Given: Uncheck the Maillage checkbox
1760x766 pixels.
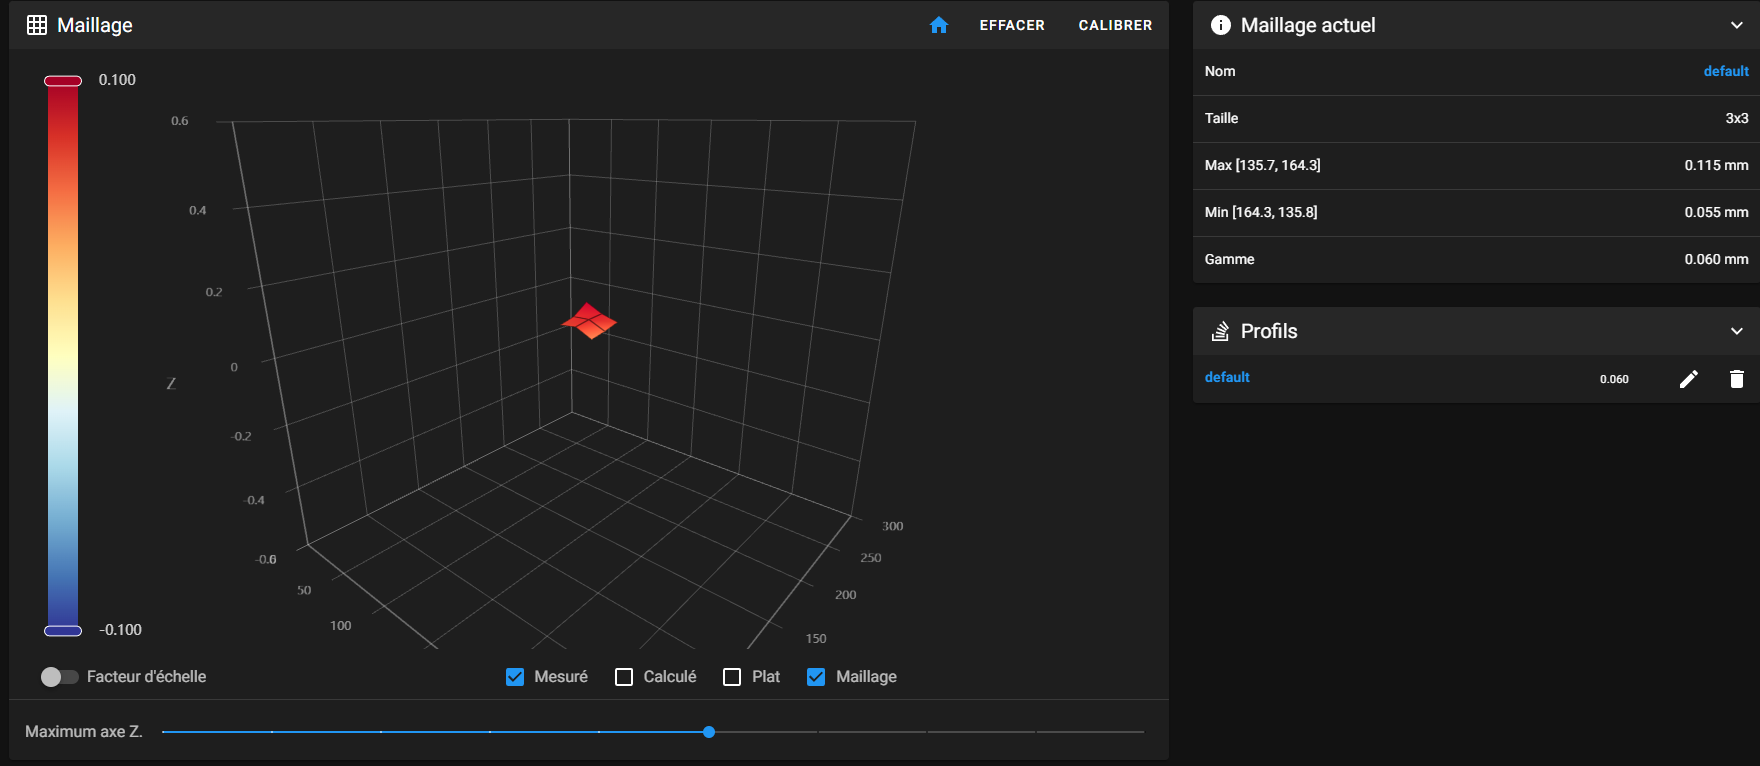Looking at the screenshot, I should coord(816,677).
